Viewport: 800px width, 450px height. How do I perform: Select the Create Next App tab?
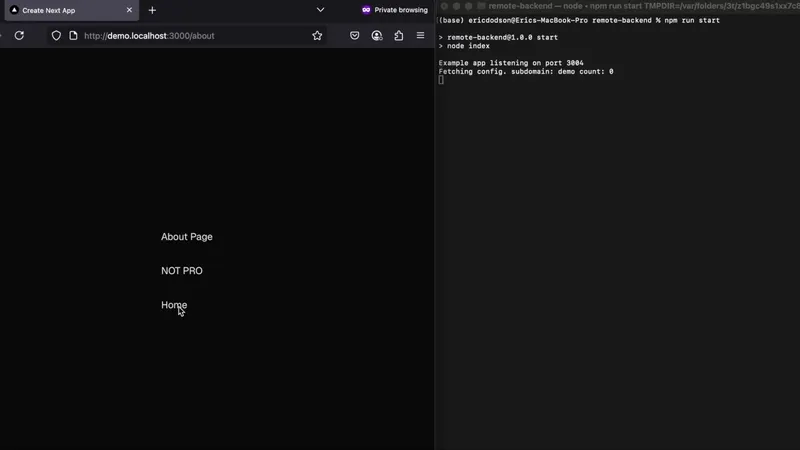coord(71,10)
